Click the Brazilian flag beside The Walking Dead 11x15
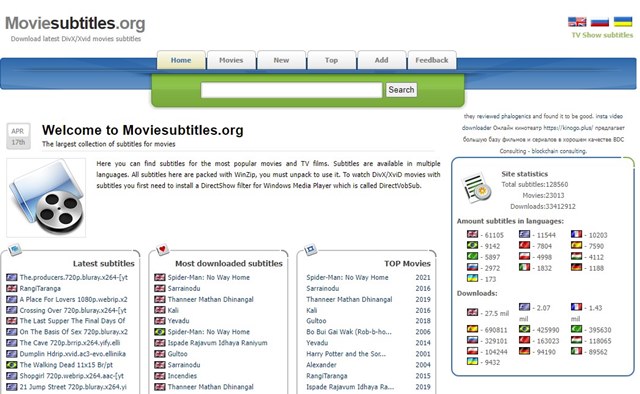Screen dimensions: 640x394 pos(12,365)
